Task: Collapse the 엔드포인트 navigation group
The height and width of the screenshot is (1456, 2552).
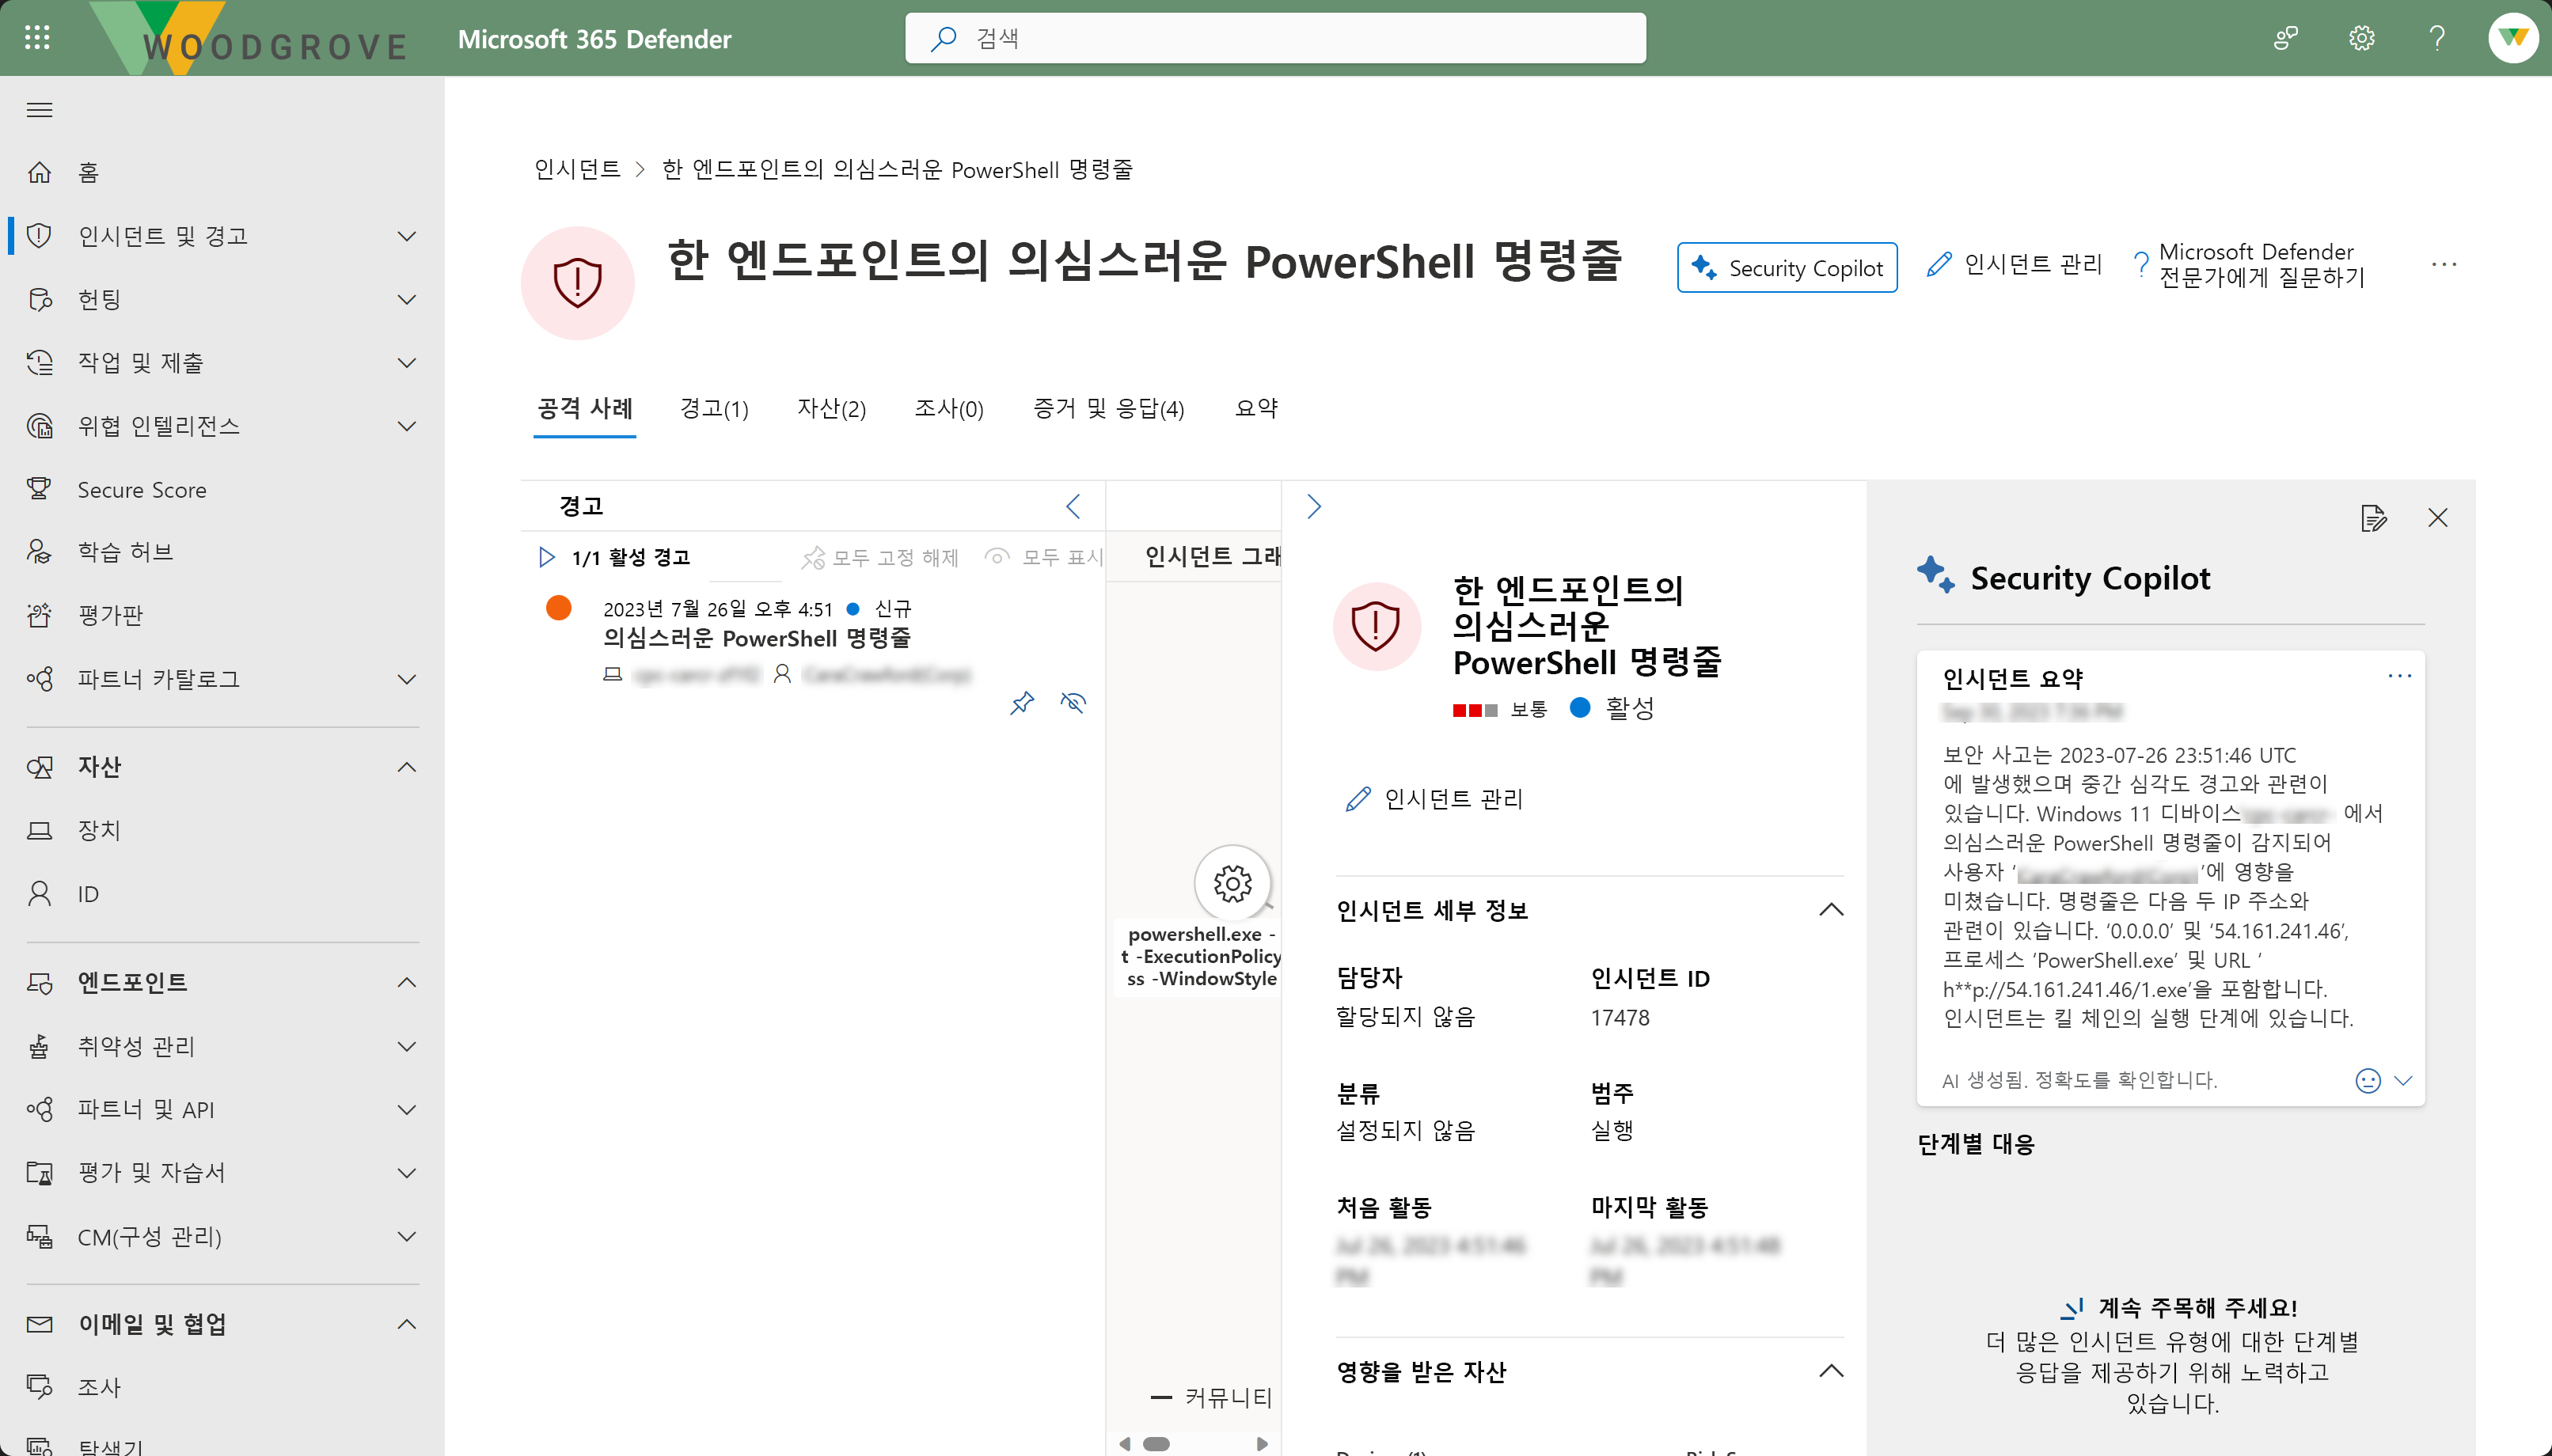Action: click(x=406, y=982)
